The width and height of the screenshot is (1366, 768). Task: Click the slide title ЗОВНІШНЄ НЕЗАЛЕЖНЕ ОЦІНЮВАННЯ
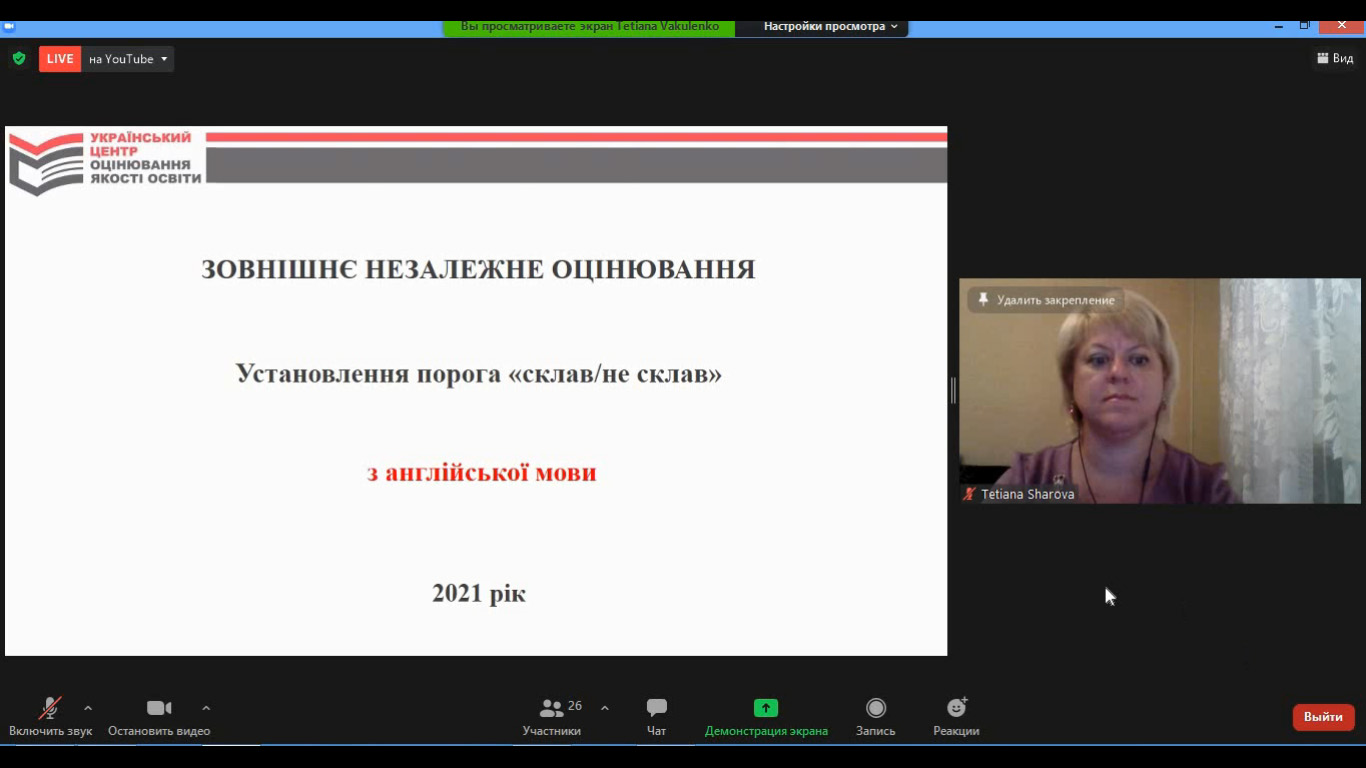click(x=478, y=270)
